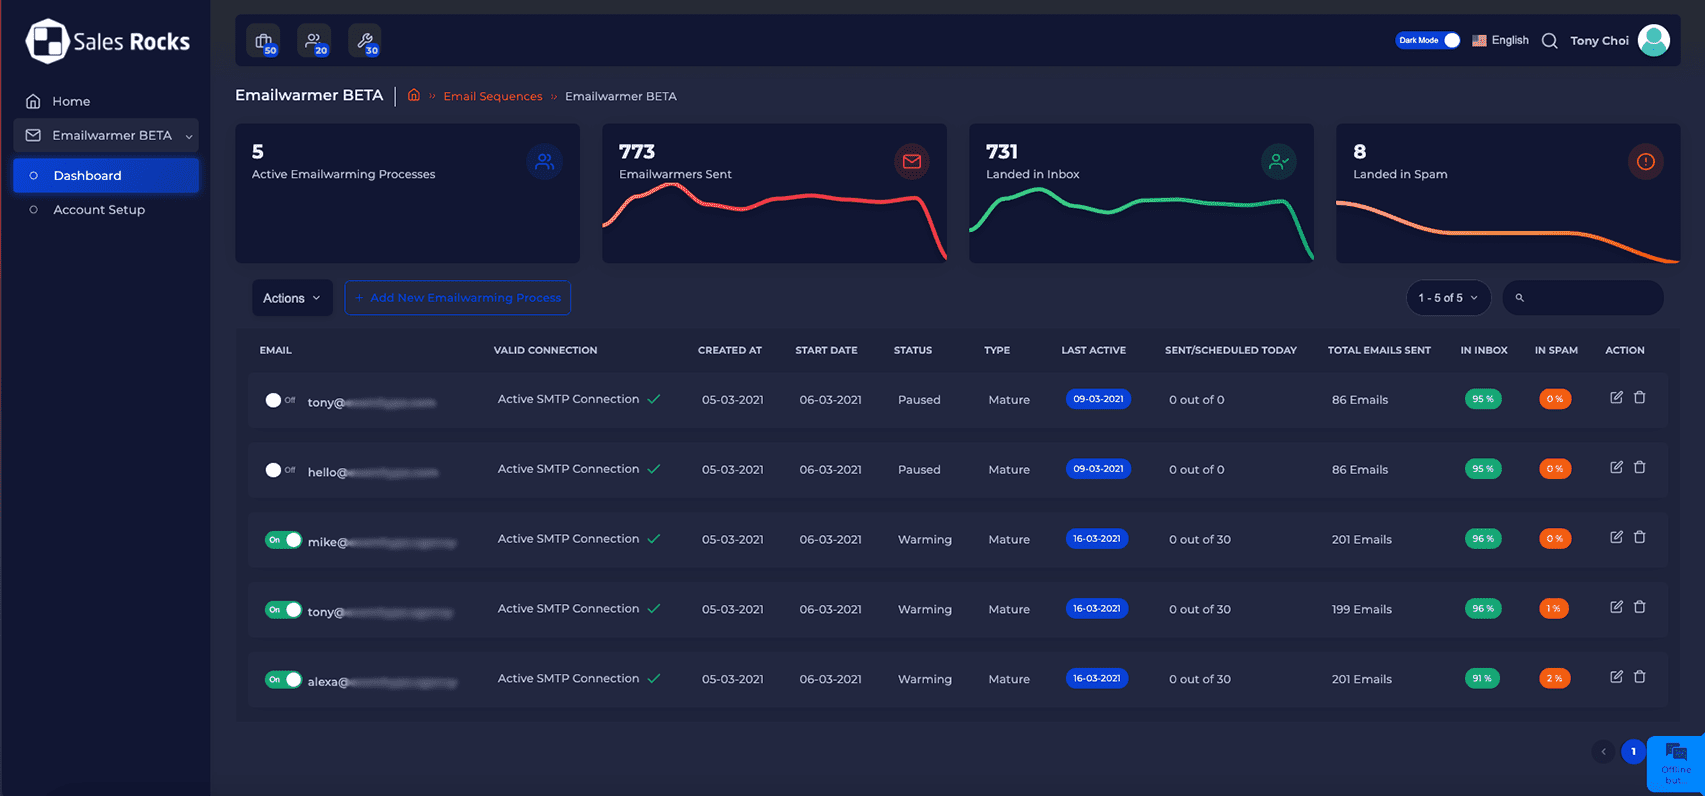Open the Actions dropdown
Image resolution: width=1705 pixels, height=796 pixels.
tap(291, 298)
